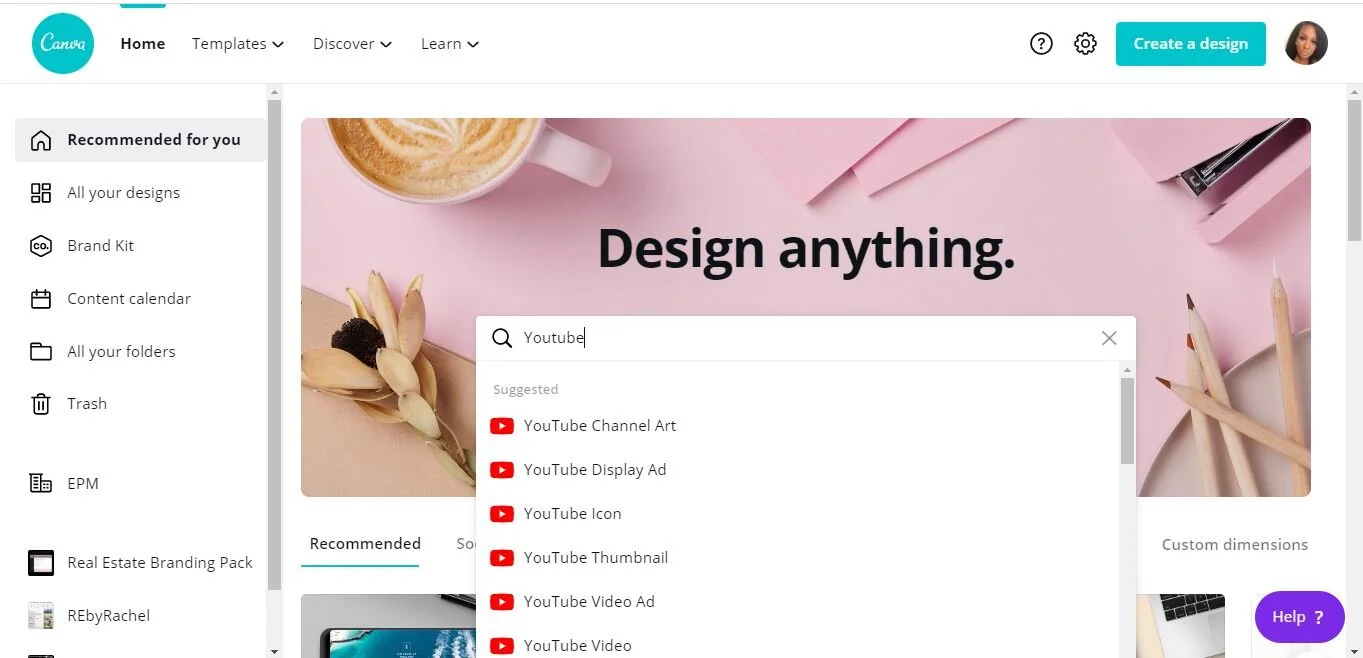The width and height of the screenshot is (1363, 658).
Task: Select YouTube Video suggestion text
Action: pos(578,646)
